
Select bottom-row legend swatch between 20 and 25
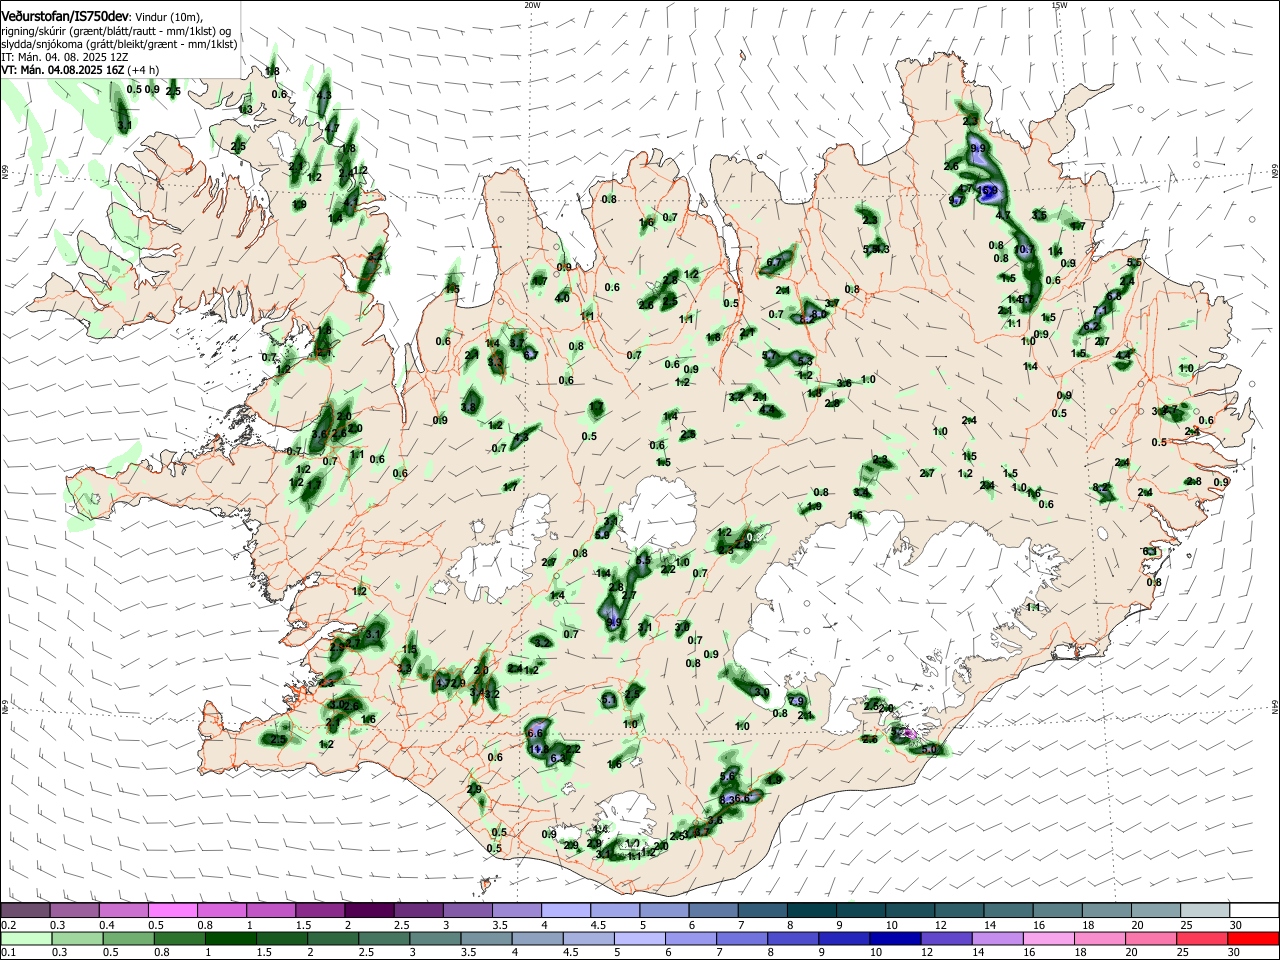click(x=1152, y=939)
